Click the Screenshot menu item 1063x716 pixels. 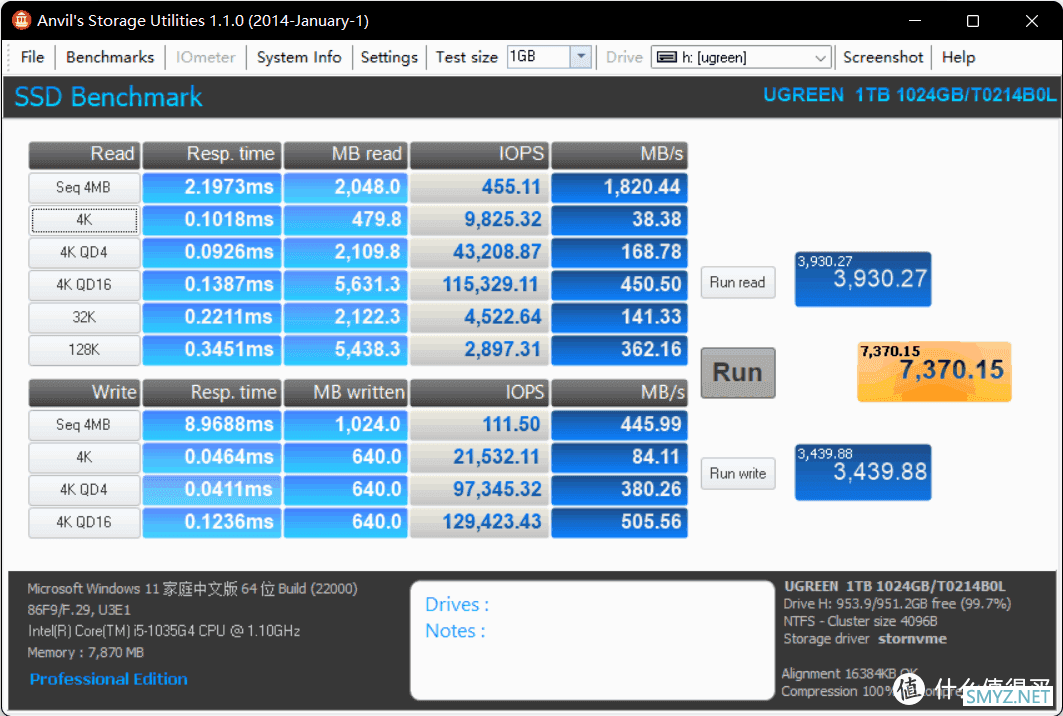(x=883, y=57)
